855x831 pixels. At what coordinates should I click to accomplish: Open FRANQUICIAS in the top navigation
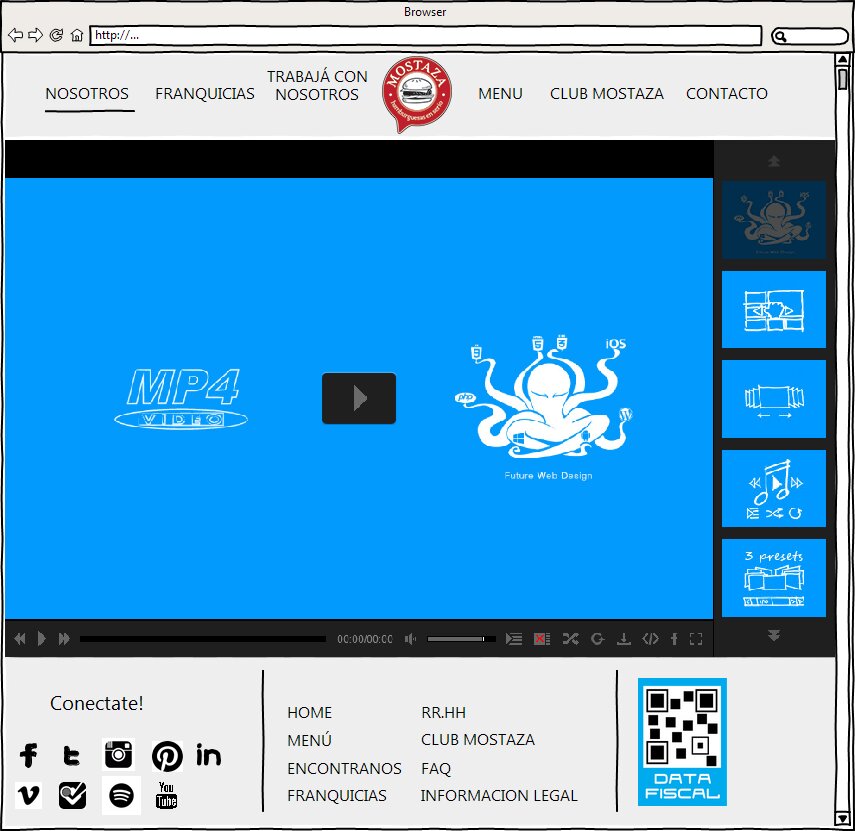point(204,94)
